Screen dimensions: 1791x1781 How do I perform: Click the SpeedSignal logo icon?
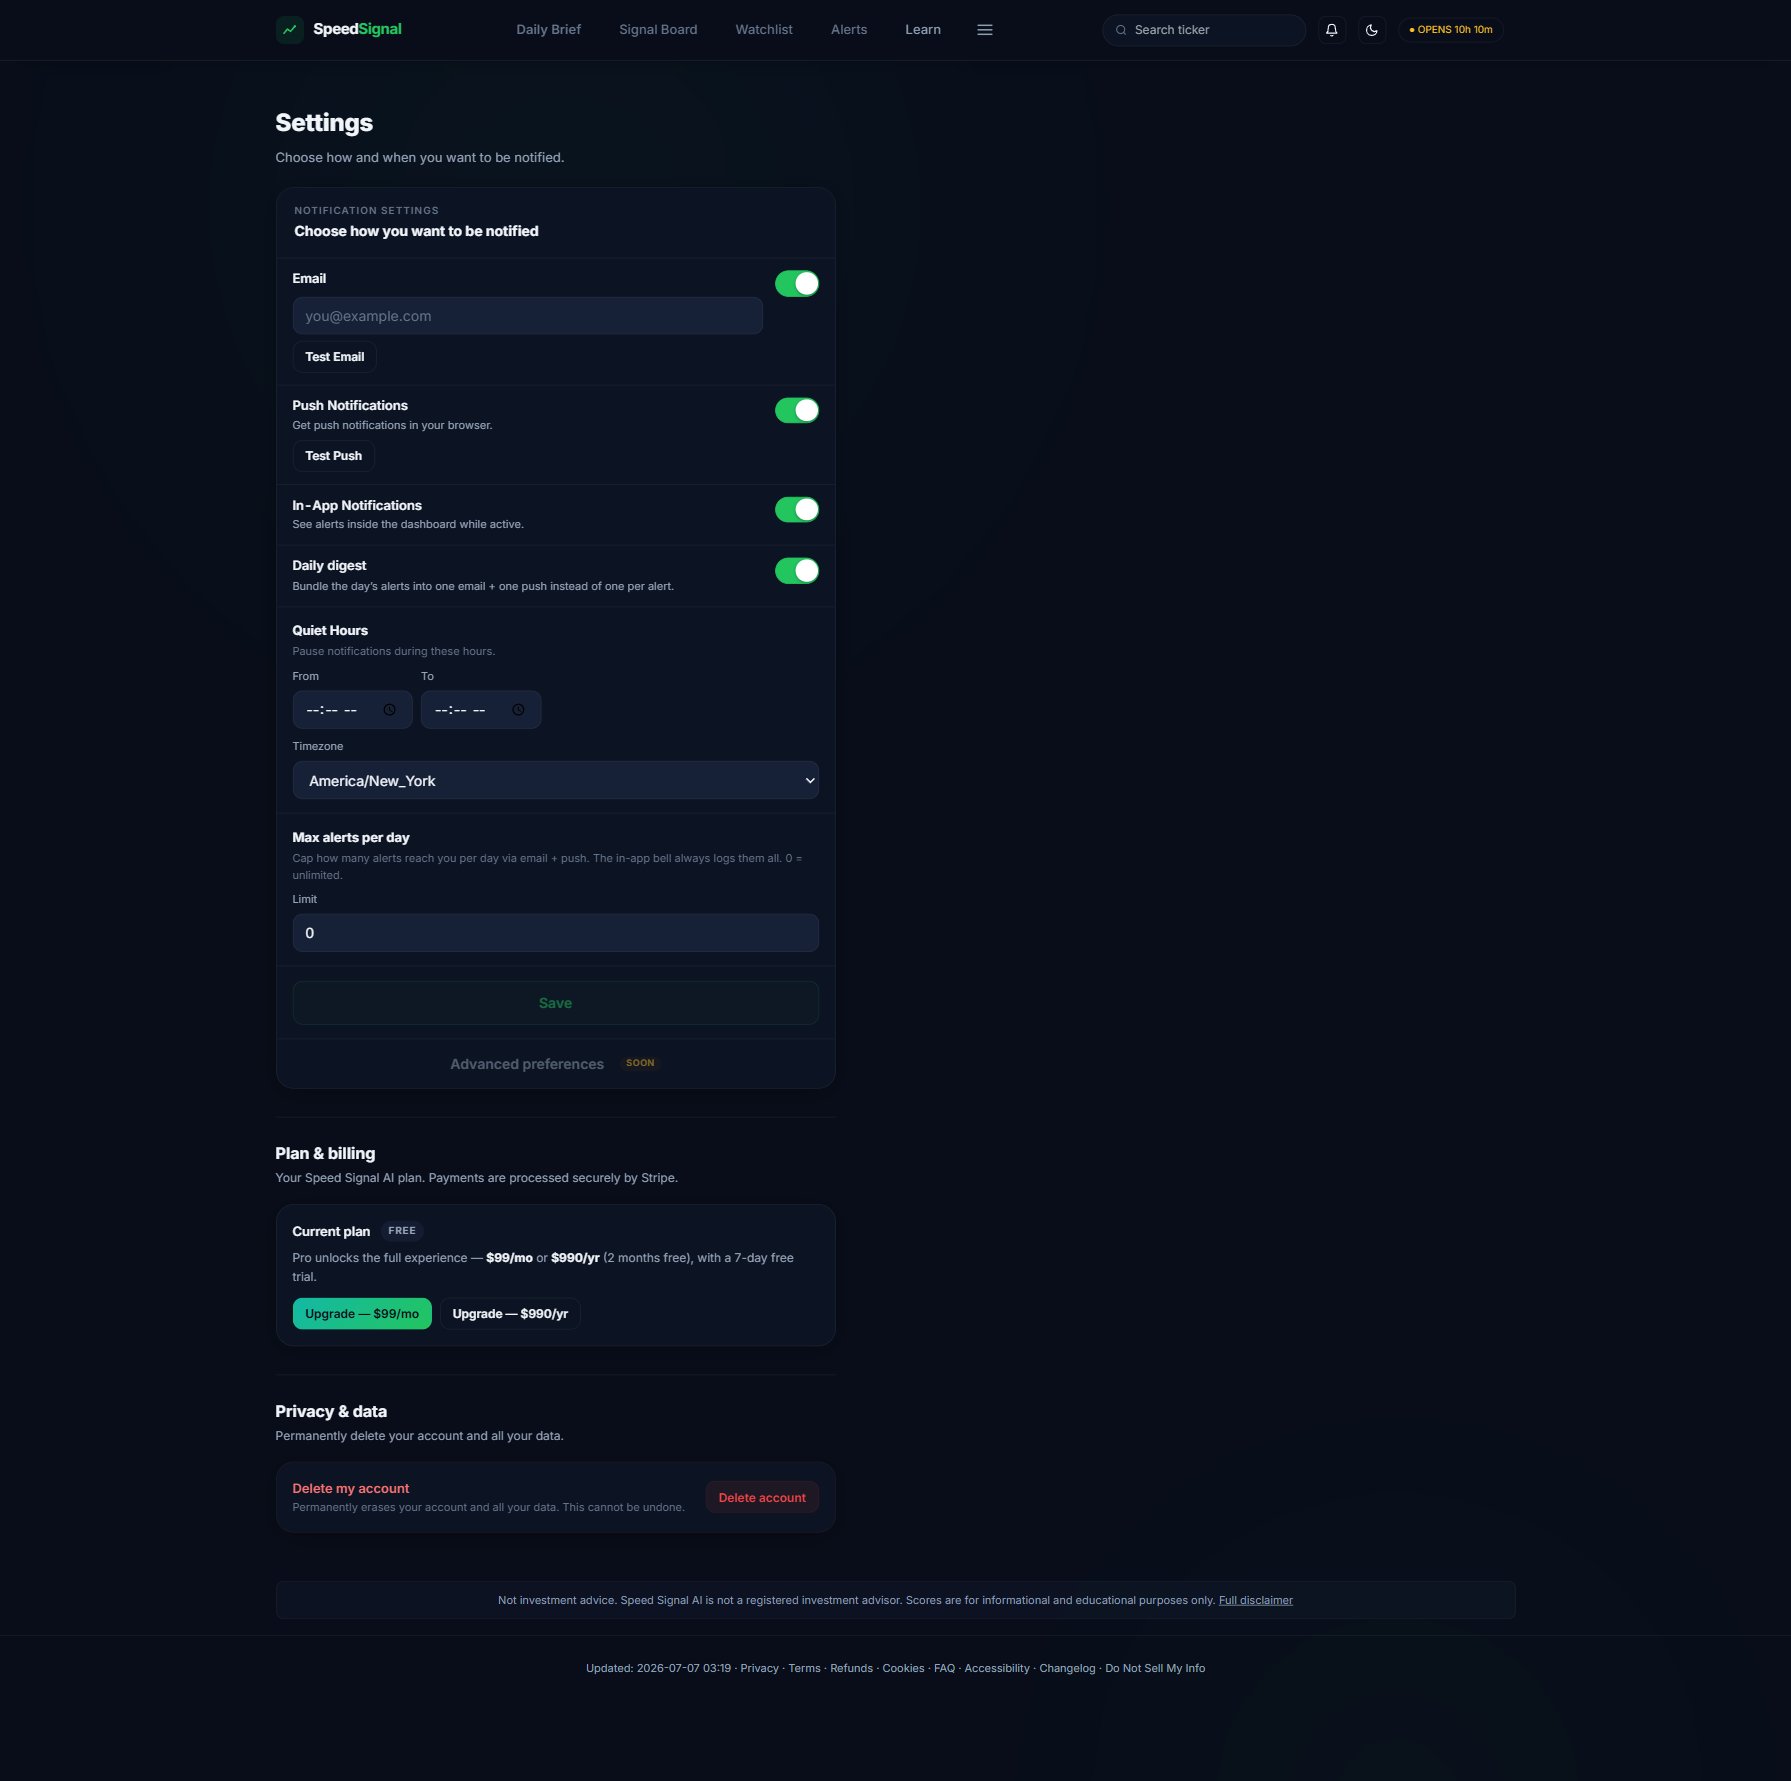[x=289, y=30]
